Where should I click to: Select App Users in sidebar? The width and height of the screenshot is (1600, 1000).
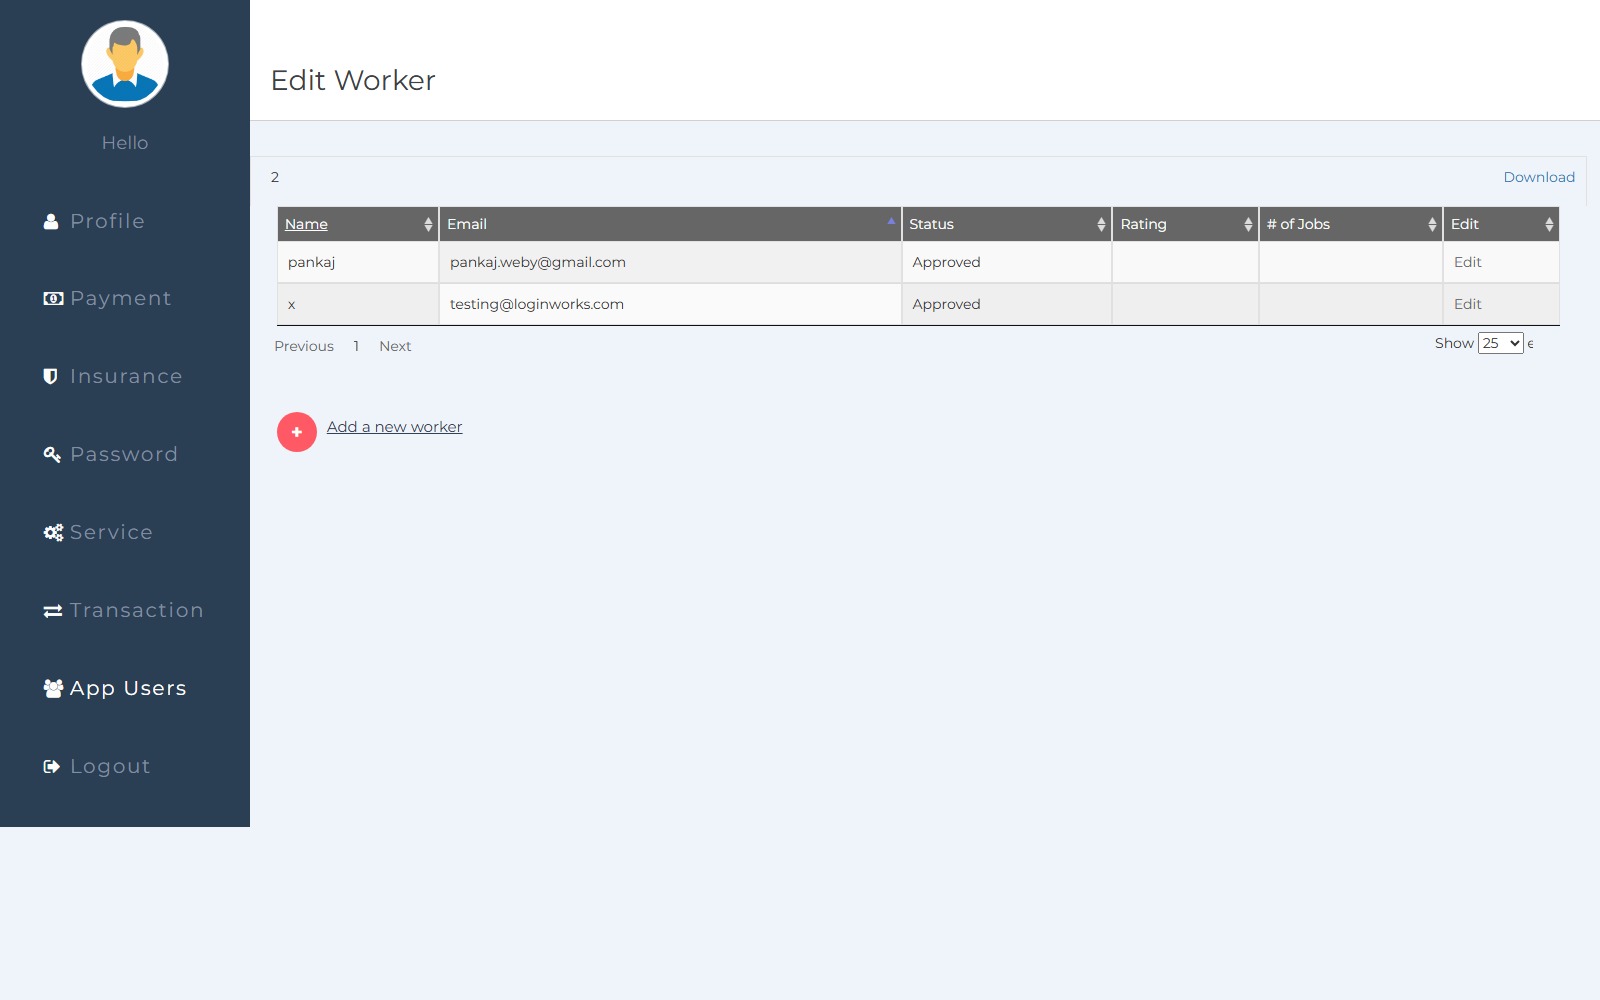point(128,688)
